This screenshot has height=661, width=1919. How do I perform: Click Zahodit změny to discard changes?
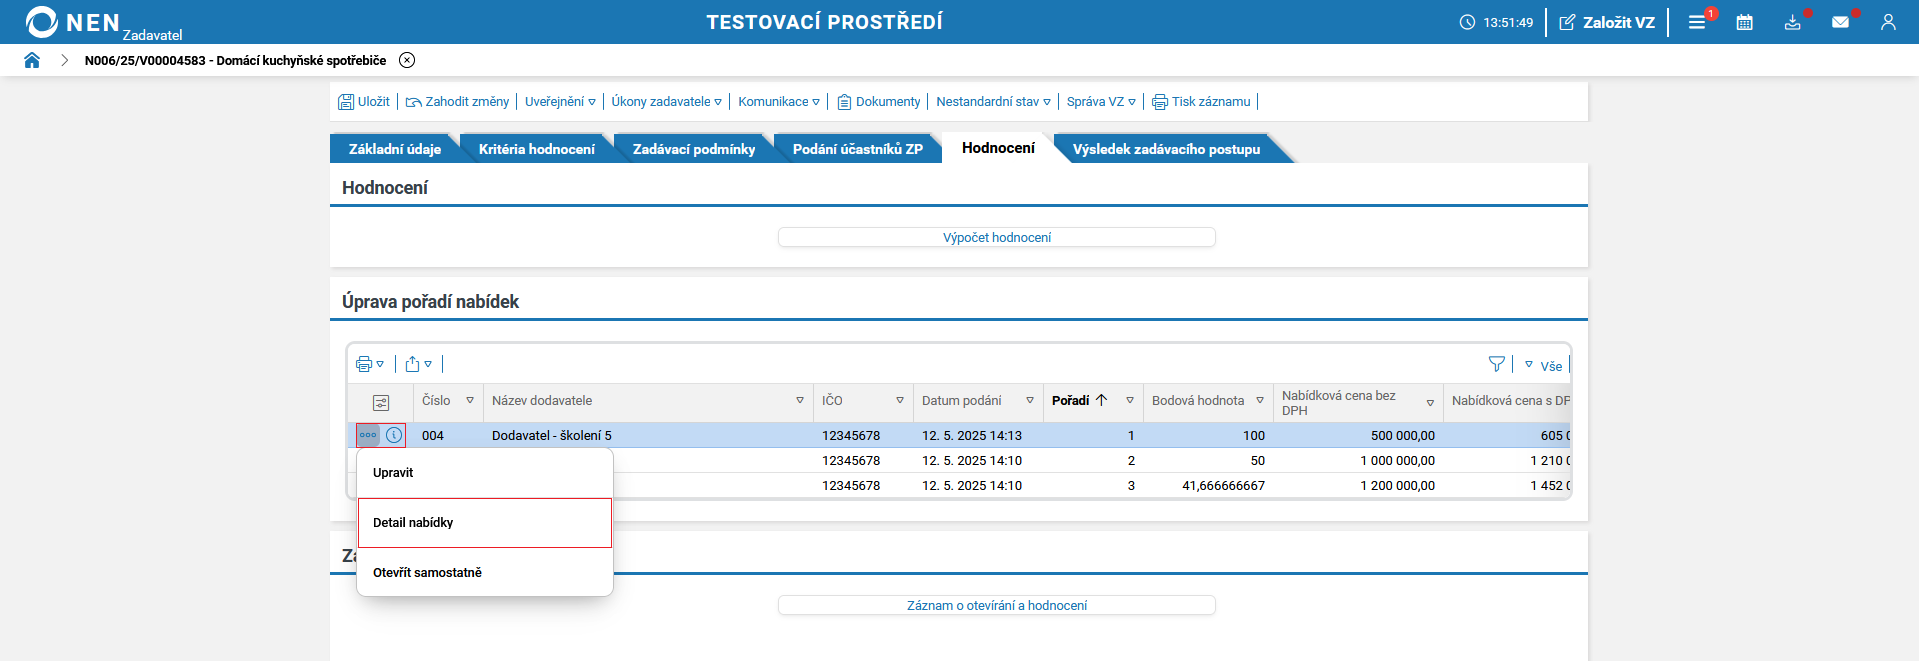(457, 101)
